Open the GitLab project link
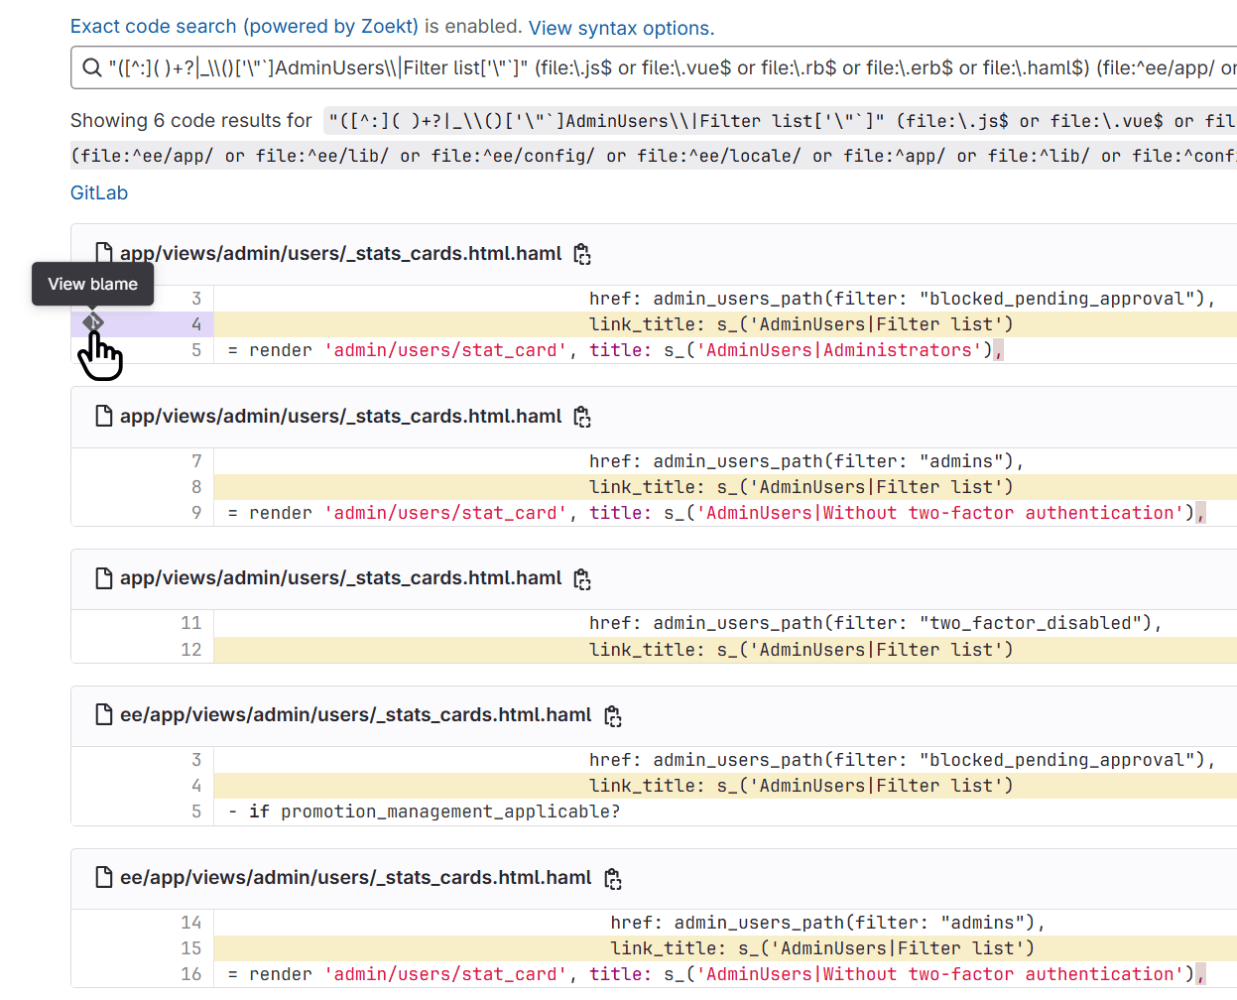The image size is (1237, 1000). [98, 192]
